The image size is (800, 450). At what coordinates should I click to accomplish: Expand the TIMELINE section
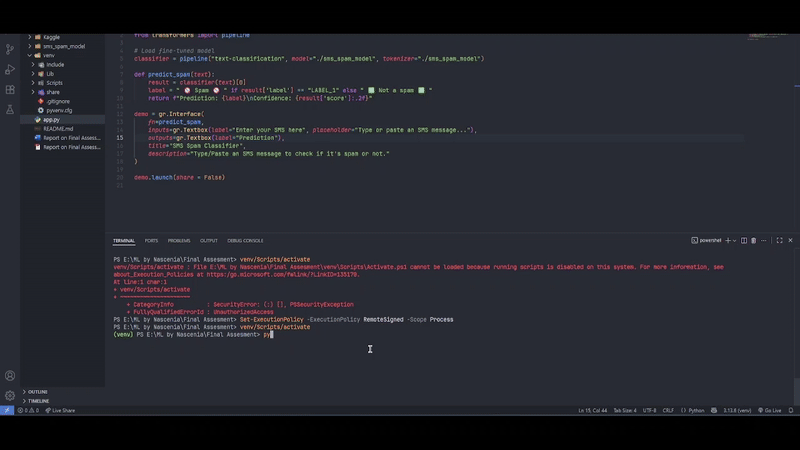click(38, 401)
